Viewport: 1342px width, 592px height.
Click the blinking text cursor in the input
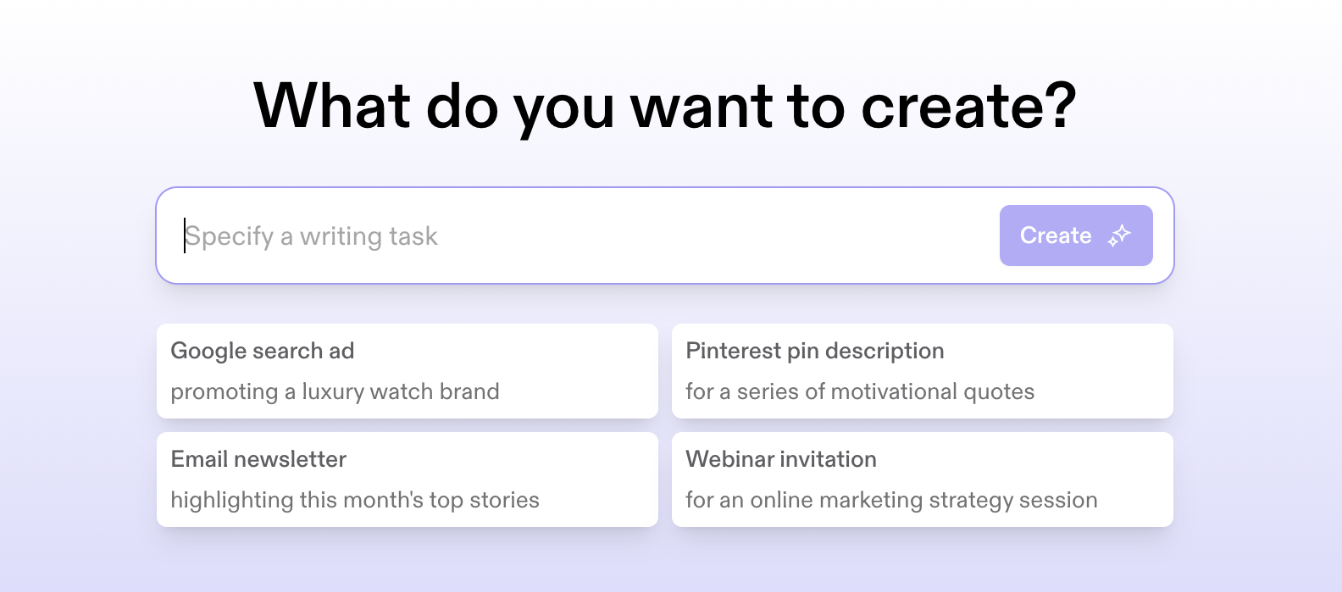[185, 236]
